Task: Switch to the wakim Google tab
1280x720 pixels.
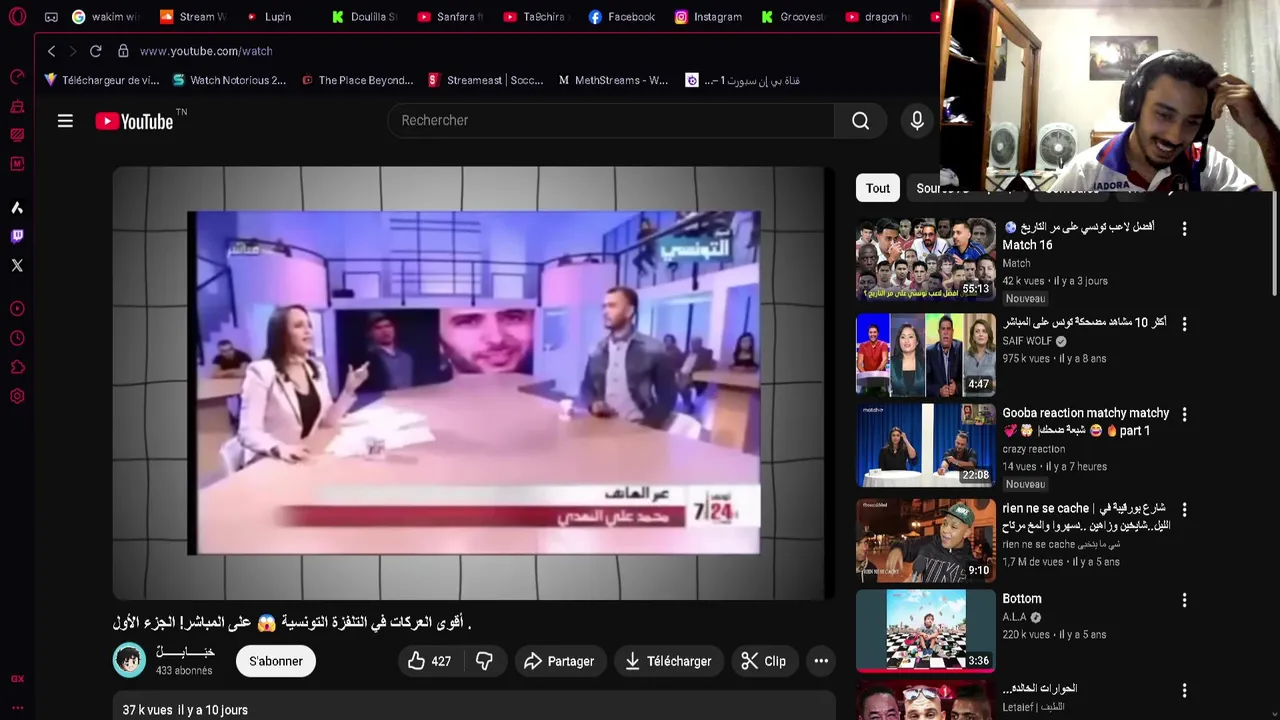Action: (x=105, y=17)
